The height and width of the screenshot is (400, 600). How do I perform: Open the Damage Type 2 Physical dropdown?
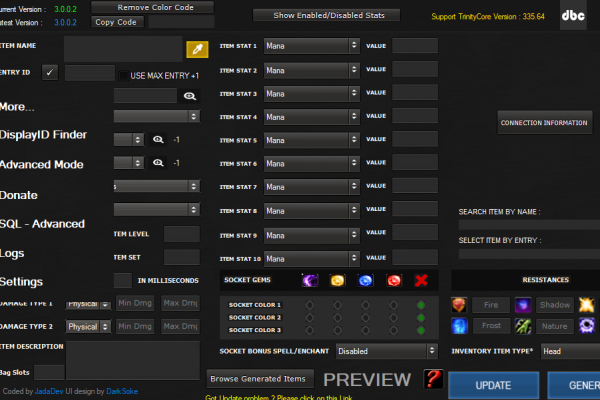click(x=88, y=327)
